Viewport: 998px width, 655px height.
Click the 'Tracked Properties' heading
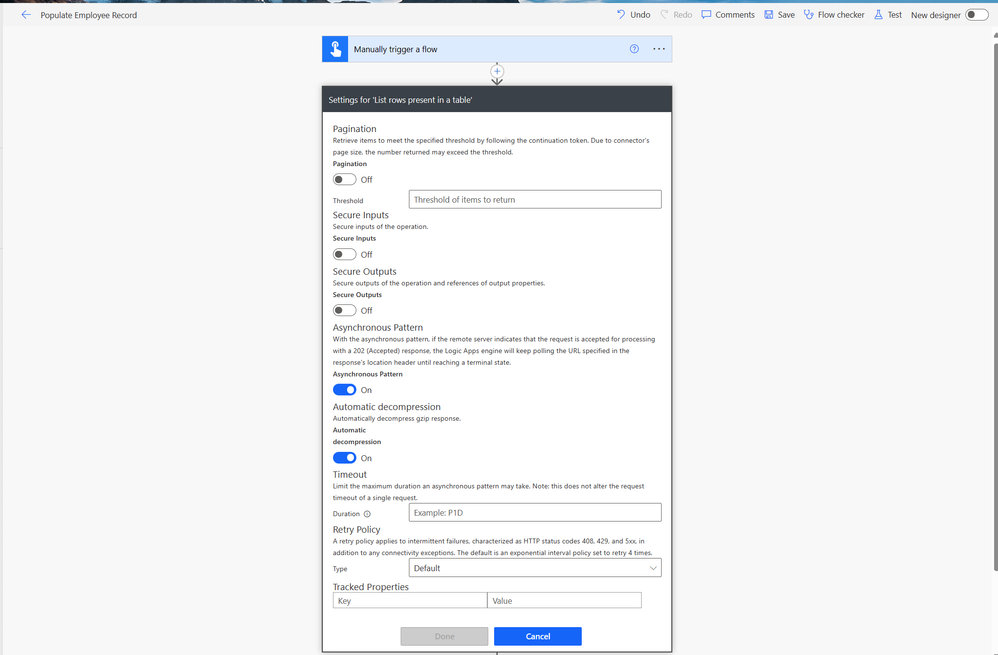pyautogui.click(x=370, y=587)
